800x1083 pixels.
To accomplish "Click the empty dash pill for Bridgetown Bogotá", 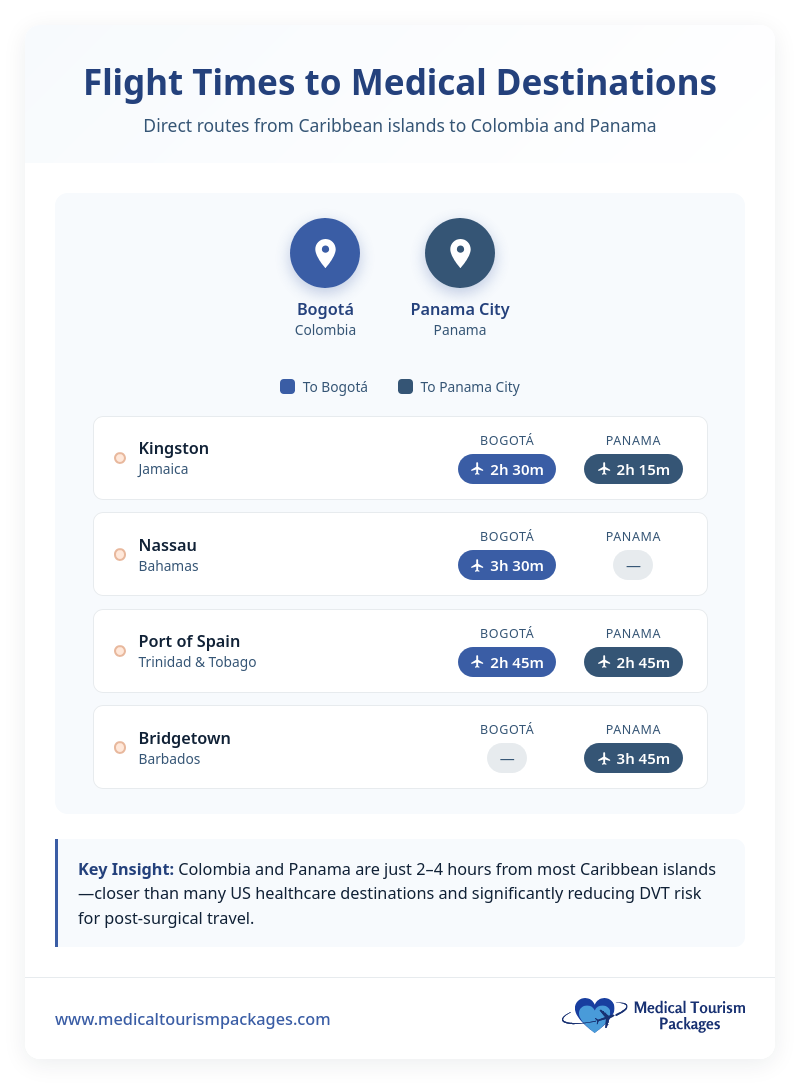I will (x=507, y=758).
